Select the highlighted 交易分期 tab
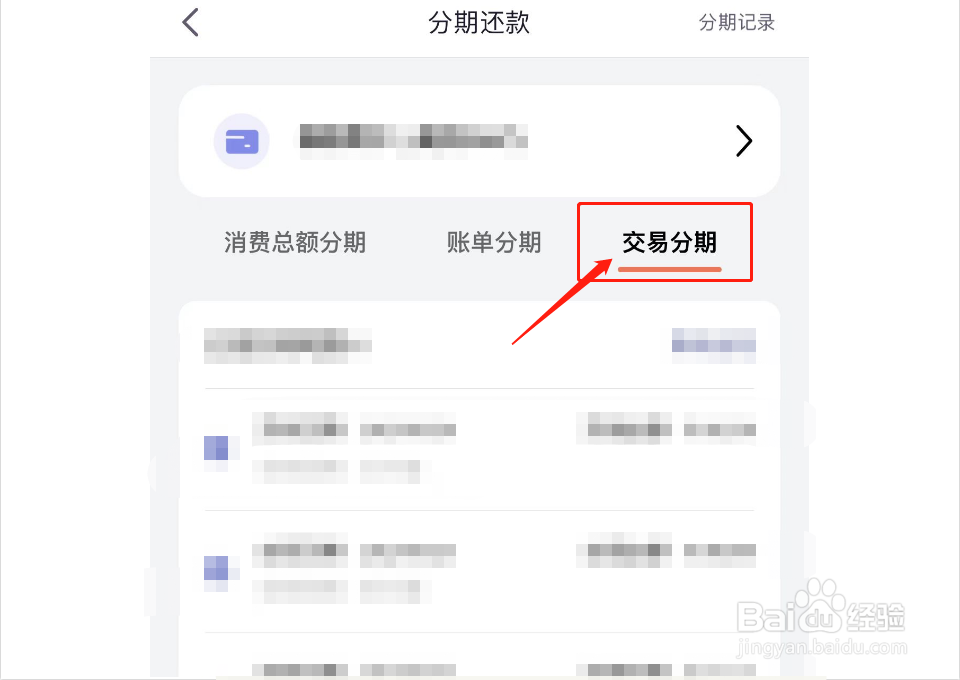Image resolution: width=960 pixels, height=680 pixels. [x=669, y=242]
